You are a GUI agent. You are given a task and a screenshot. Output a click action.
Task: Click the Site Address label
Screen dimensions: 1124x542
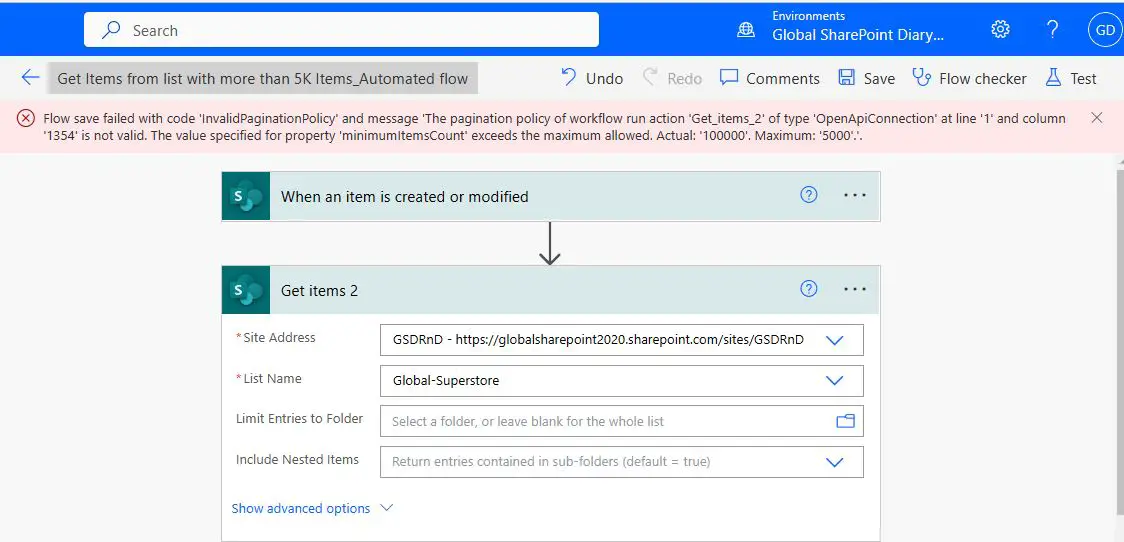(280, 338)
